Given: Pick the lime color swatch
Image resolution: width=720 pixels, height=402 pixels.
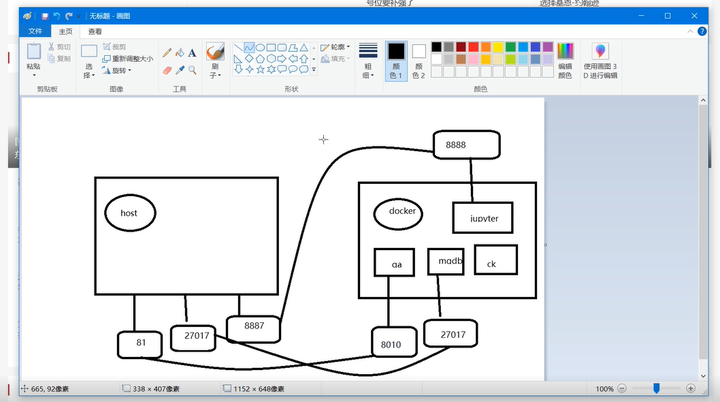Looking at the screenshot, I should pos(511,59).
